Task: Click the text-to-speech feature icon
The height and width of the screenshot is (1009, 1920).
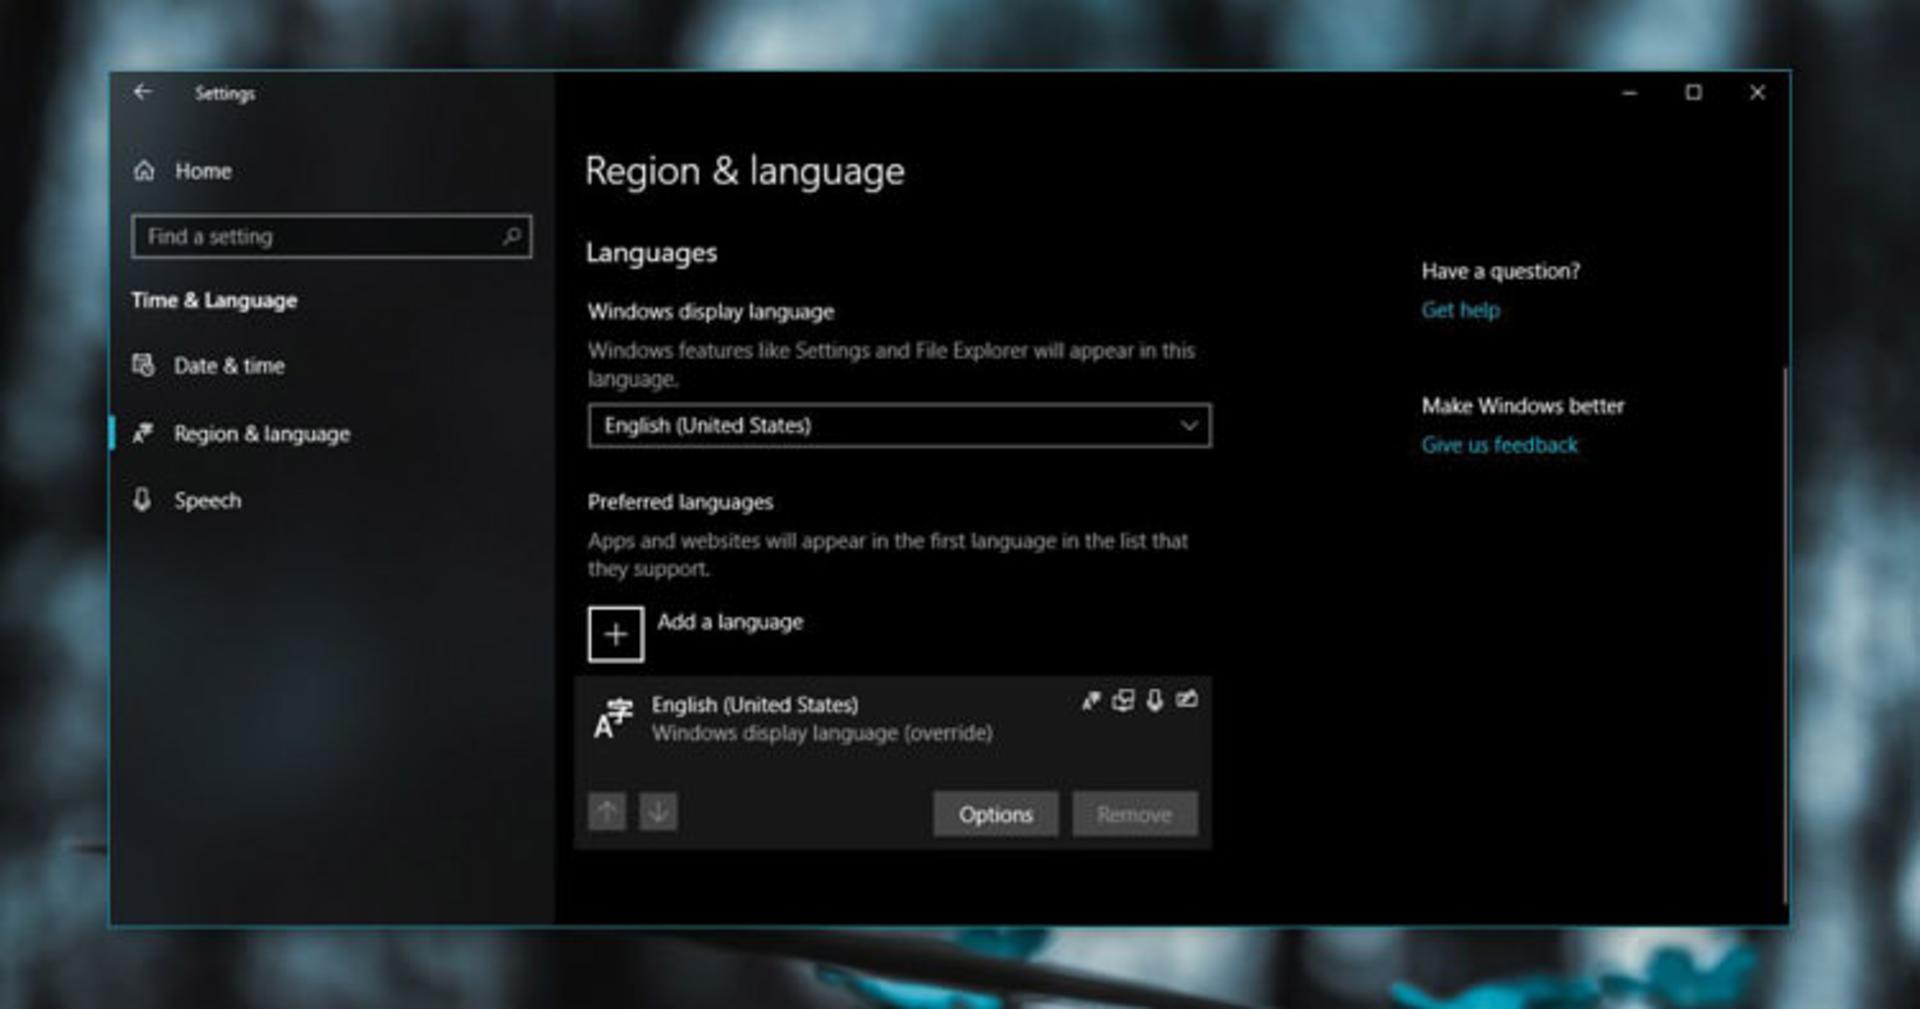Action: pos(1123,700)
